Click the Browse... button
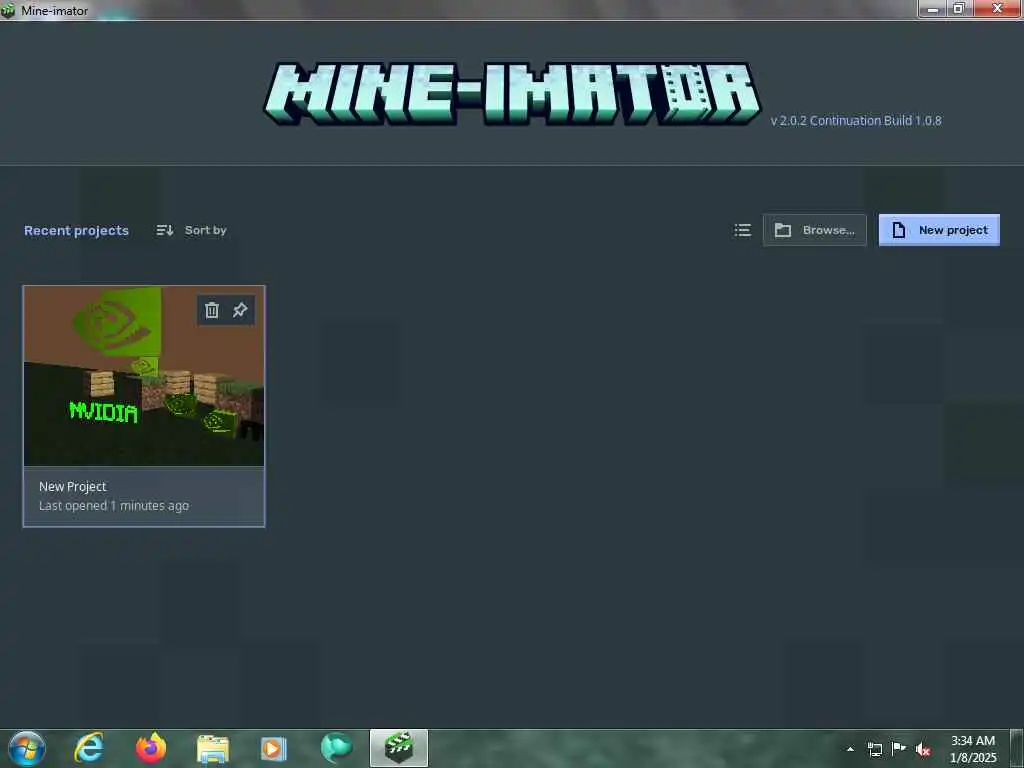Image resolution: width=1024 pixels, height=768 pixels. coord(814,230)
